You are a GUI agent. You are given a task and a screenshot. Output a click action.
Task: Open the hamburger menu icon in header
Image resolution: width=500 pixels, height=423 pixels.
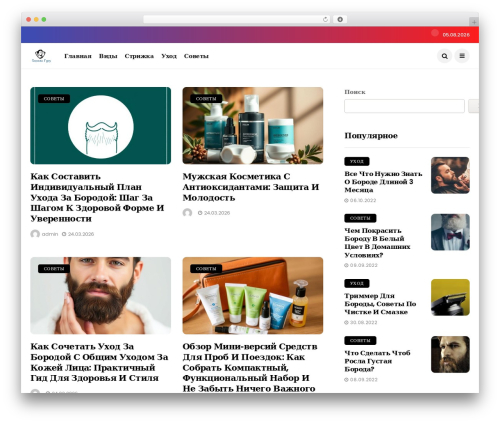coord(462,56)
